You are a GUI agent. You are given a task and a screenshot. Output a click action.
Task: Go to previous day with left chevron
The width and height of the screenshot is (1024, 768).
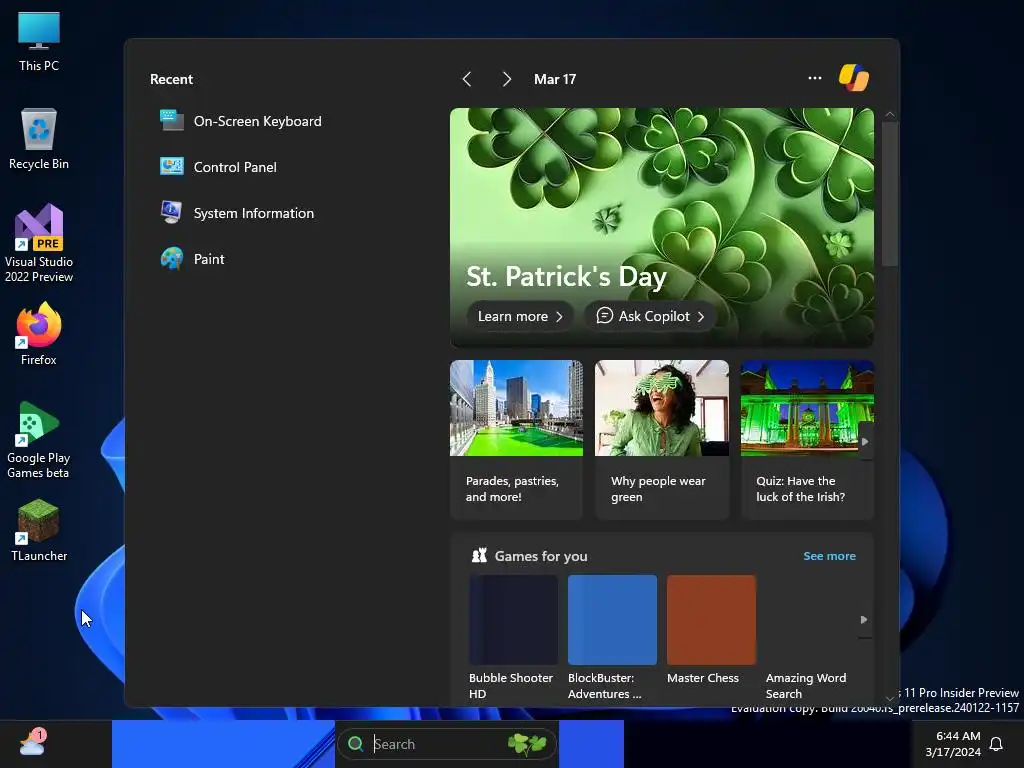(466, 79)
